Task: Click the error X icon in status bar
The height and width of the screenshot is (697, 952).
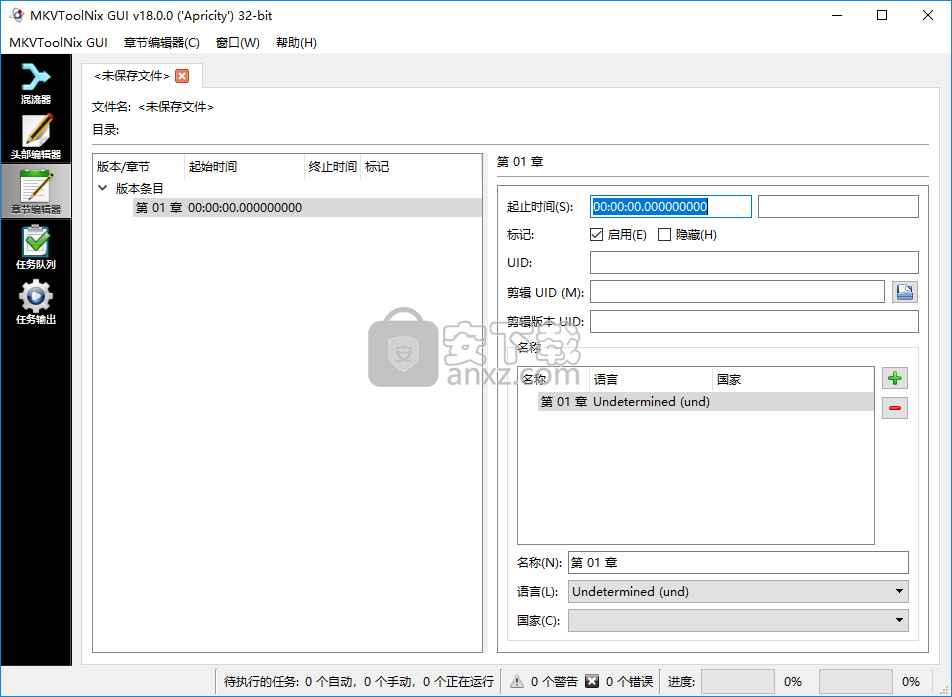Action: (x=592, y=681)
